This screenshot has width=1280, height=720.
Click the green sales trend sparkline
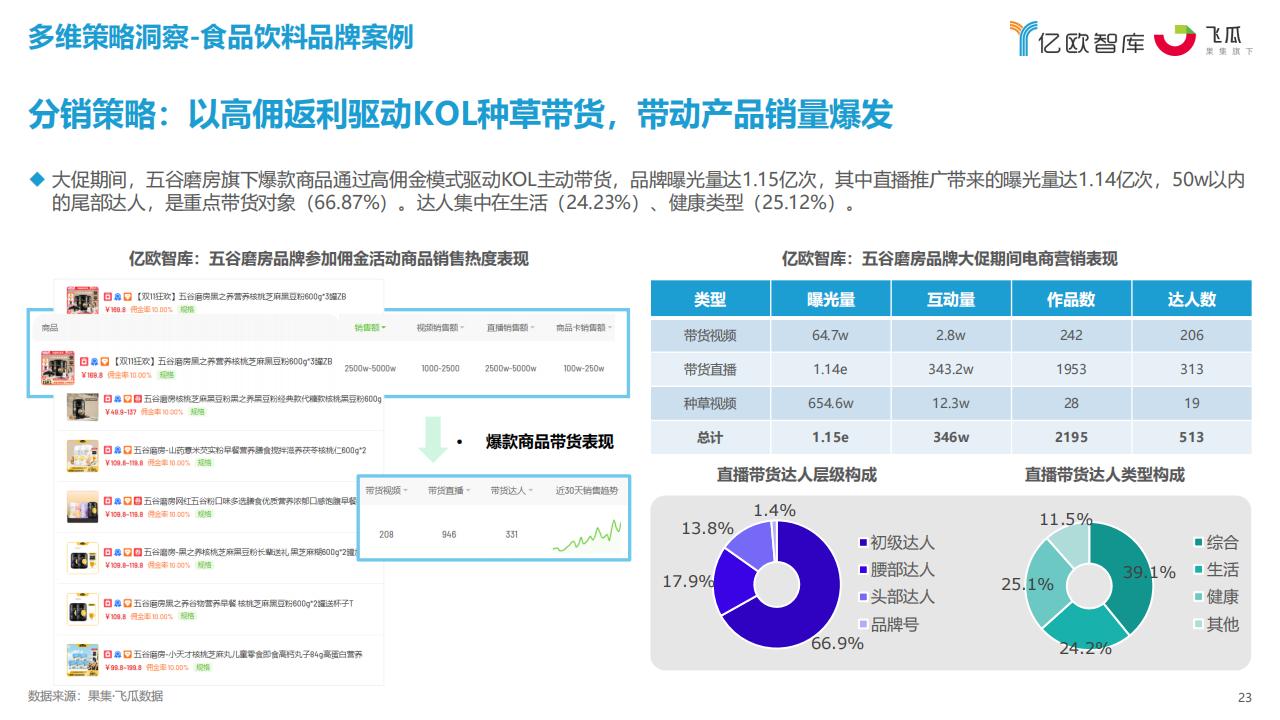point(586,537)
